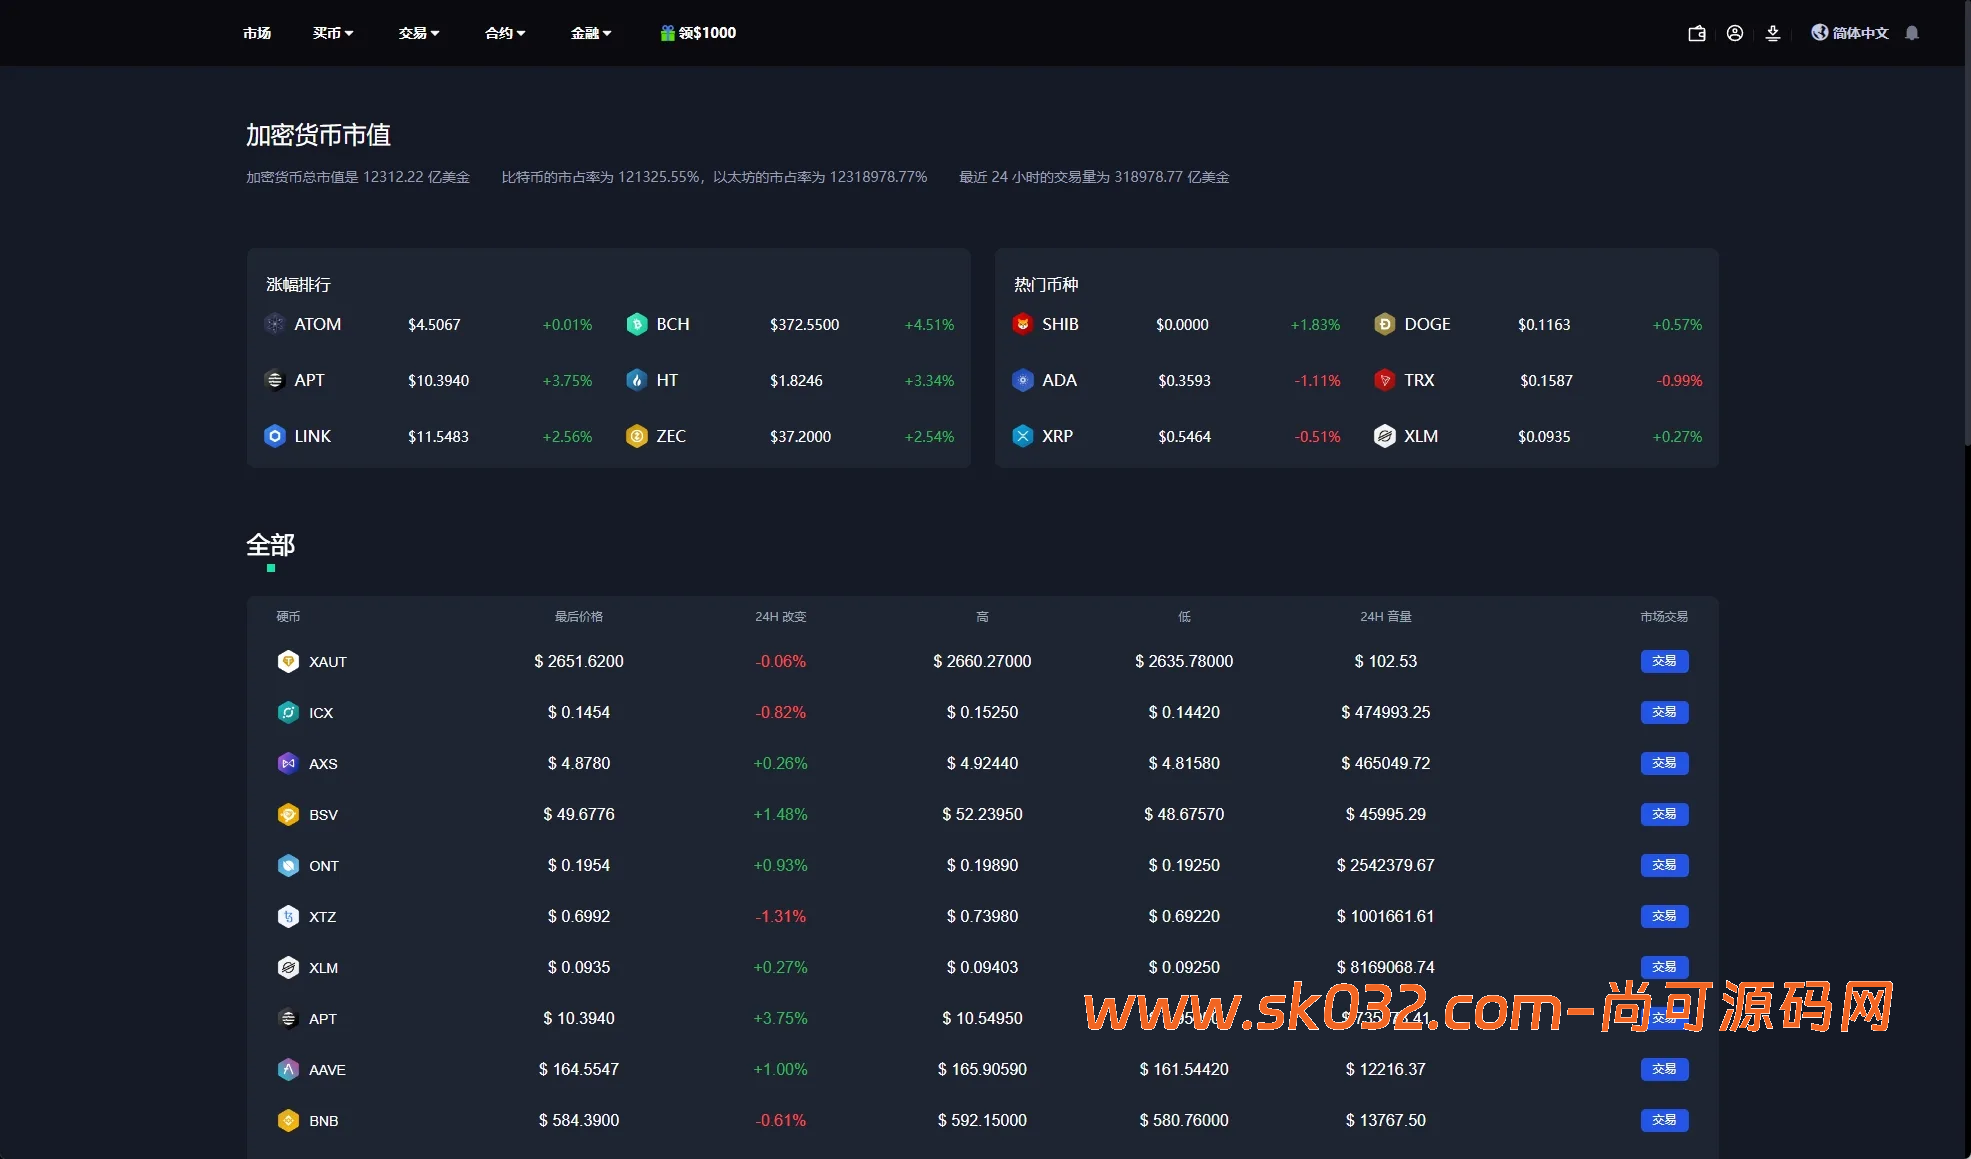Expand the 买币 dropdown menu
Viewport: 1971px width, 1159px height.
tap(333, 33)
